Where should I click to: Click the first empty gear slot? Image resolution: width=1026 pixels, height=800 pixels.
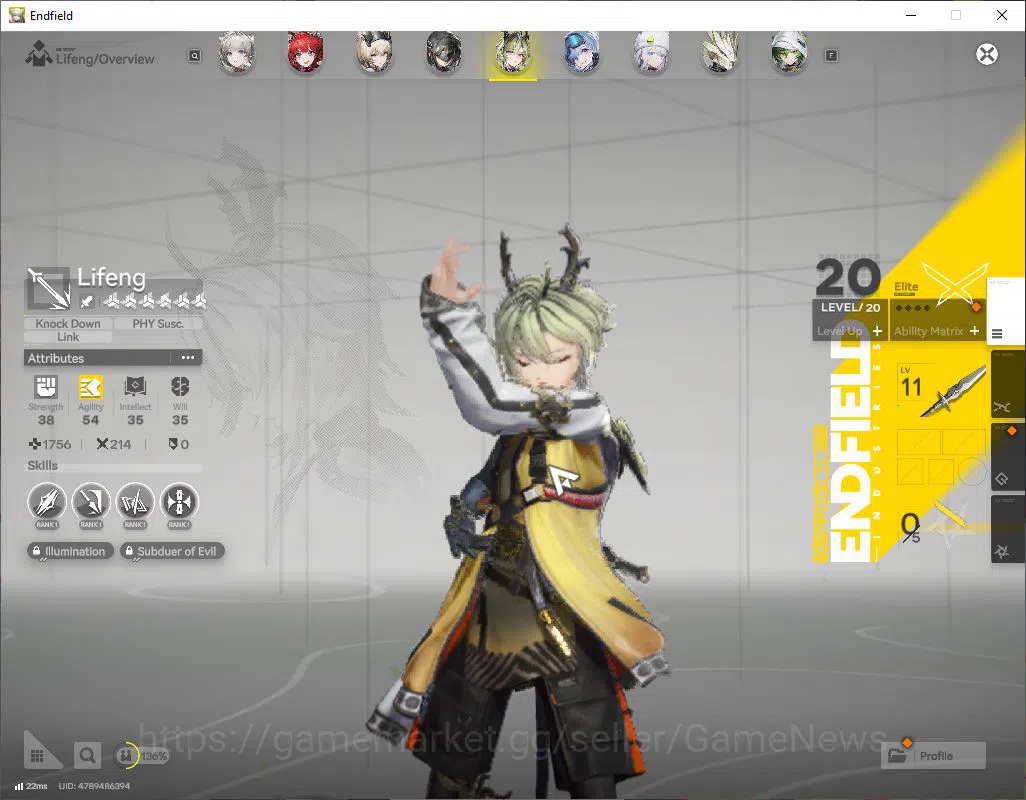918,442
